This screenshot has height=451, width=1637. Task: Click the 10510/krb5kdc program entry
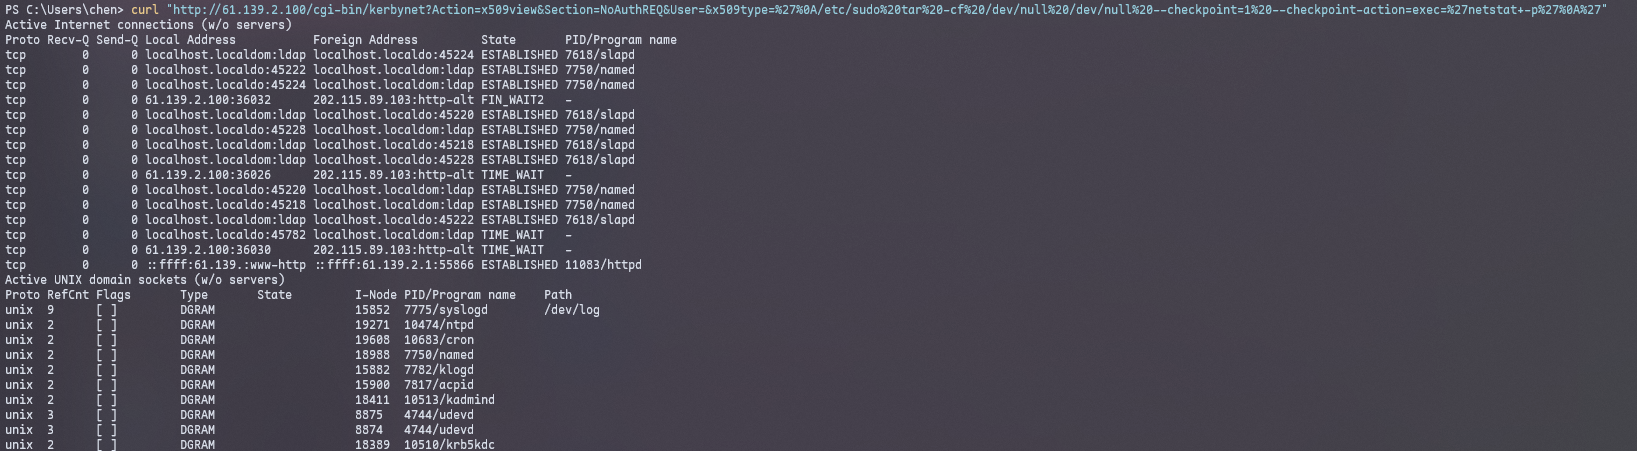coord(449,445)
